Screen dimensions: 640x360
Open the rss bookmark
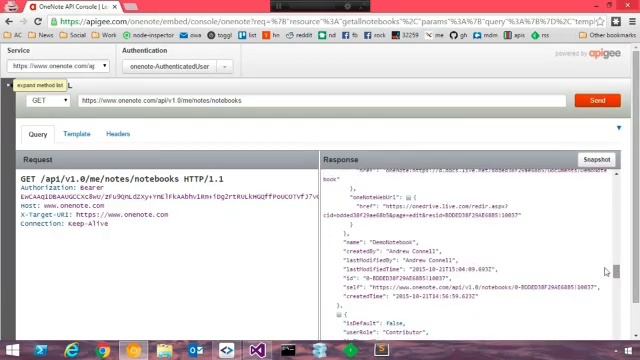[540, 36]
